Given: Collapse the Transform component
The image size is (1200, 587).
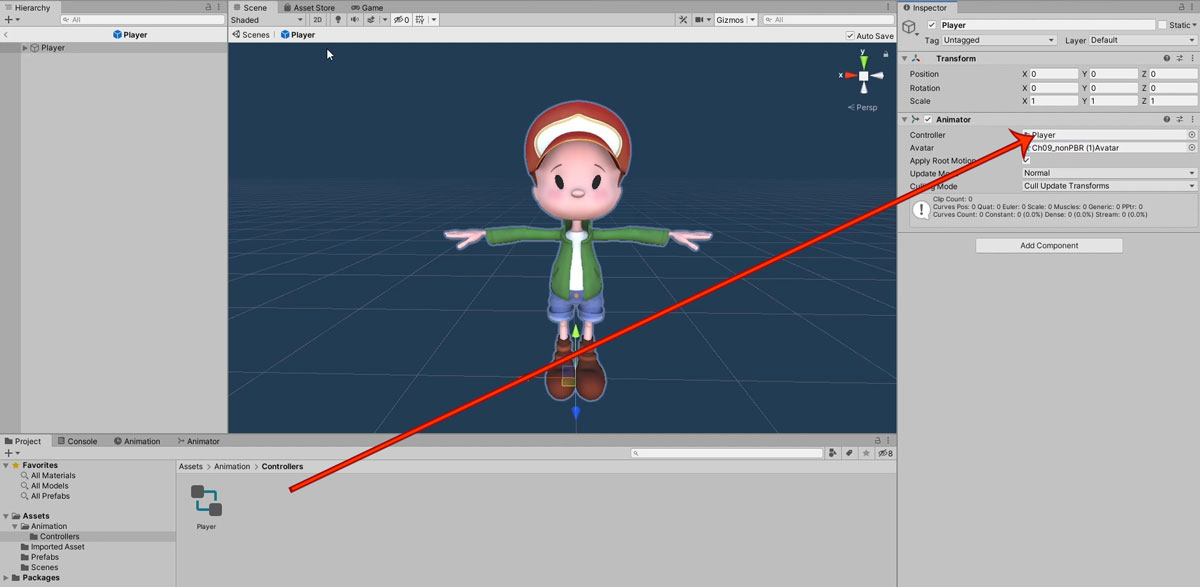Looking at the screenshot, I should (905, 58).
